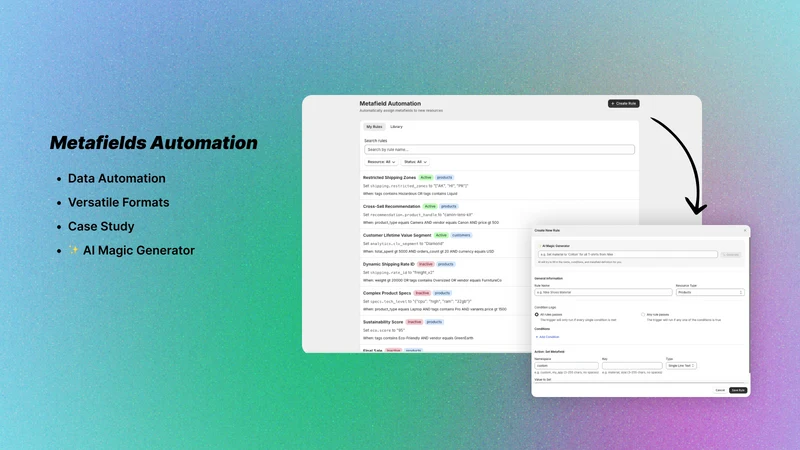Click Active badge on Restricted Shipping Zones
Image resolution: width=800 pixels, height=450 pixels.
426,178
